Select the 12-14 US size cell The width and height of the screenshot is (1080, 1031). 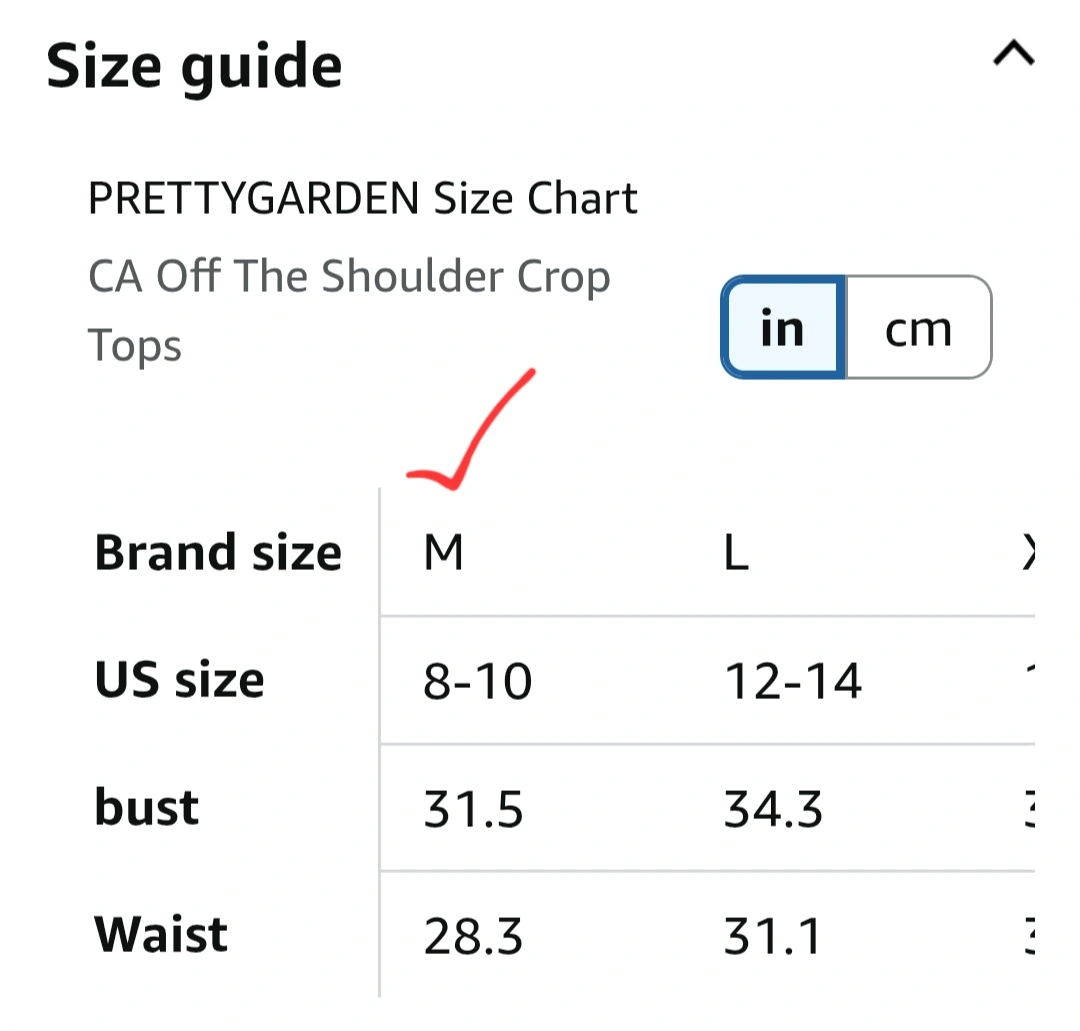click(x=792, y=682)
